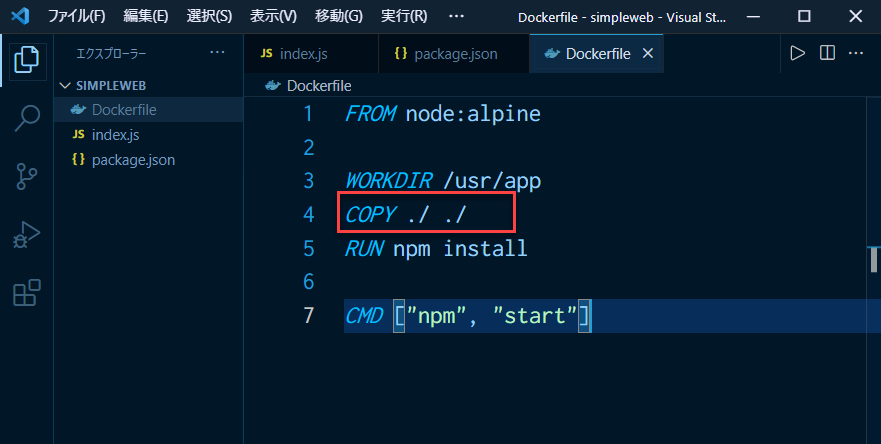
Task: Click the RUN keyword on line 5
Action: (365, 248)
